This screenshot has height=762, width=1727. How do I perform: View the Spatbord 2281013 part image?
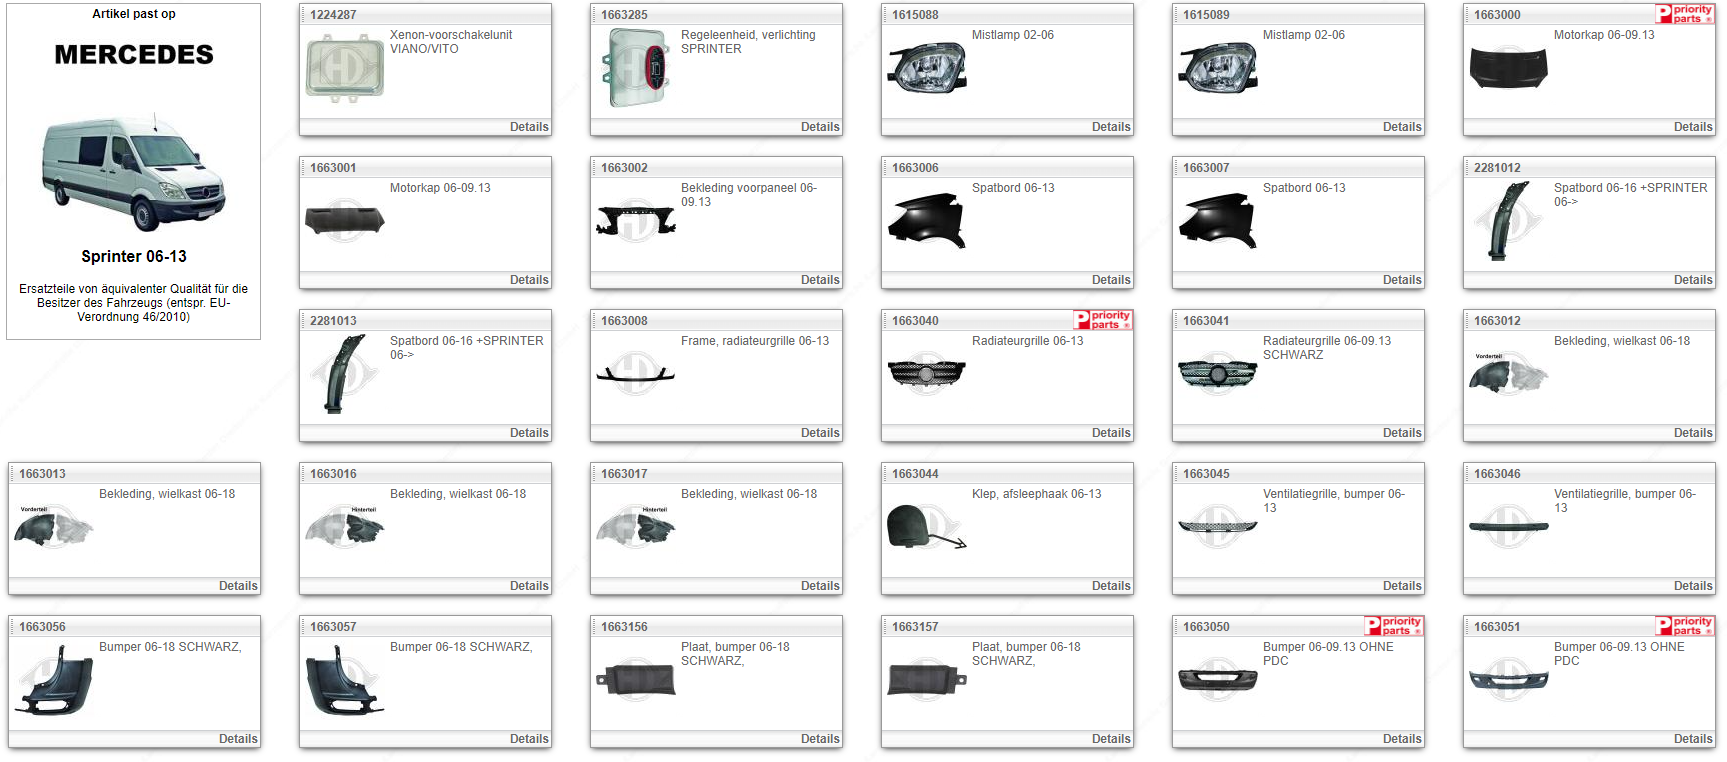pos(345,374)
